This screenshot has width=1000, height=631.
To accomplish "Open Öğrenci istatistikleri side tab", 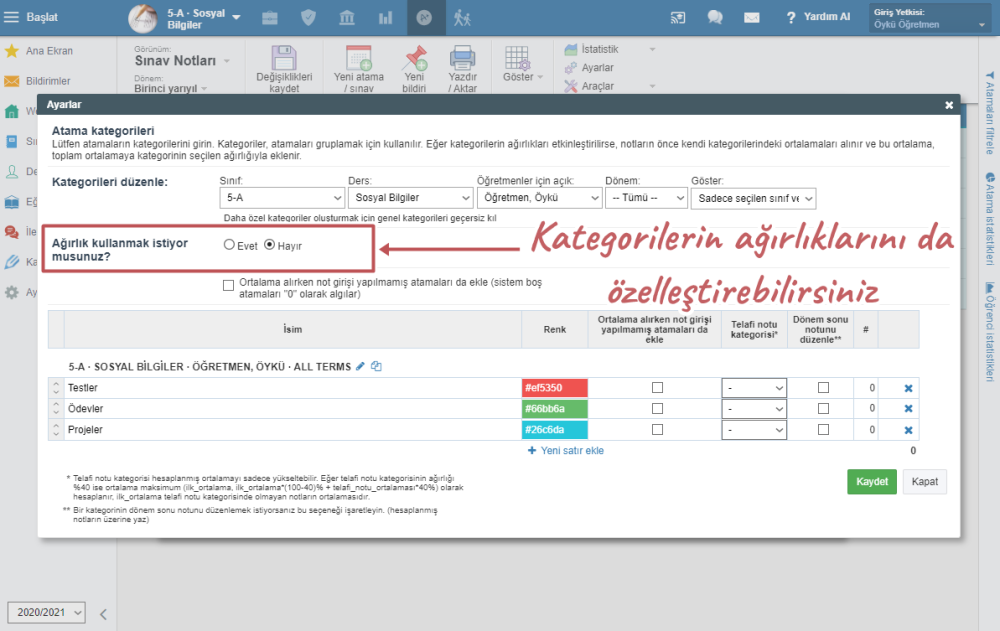I will coord(990,332).
